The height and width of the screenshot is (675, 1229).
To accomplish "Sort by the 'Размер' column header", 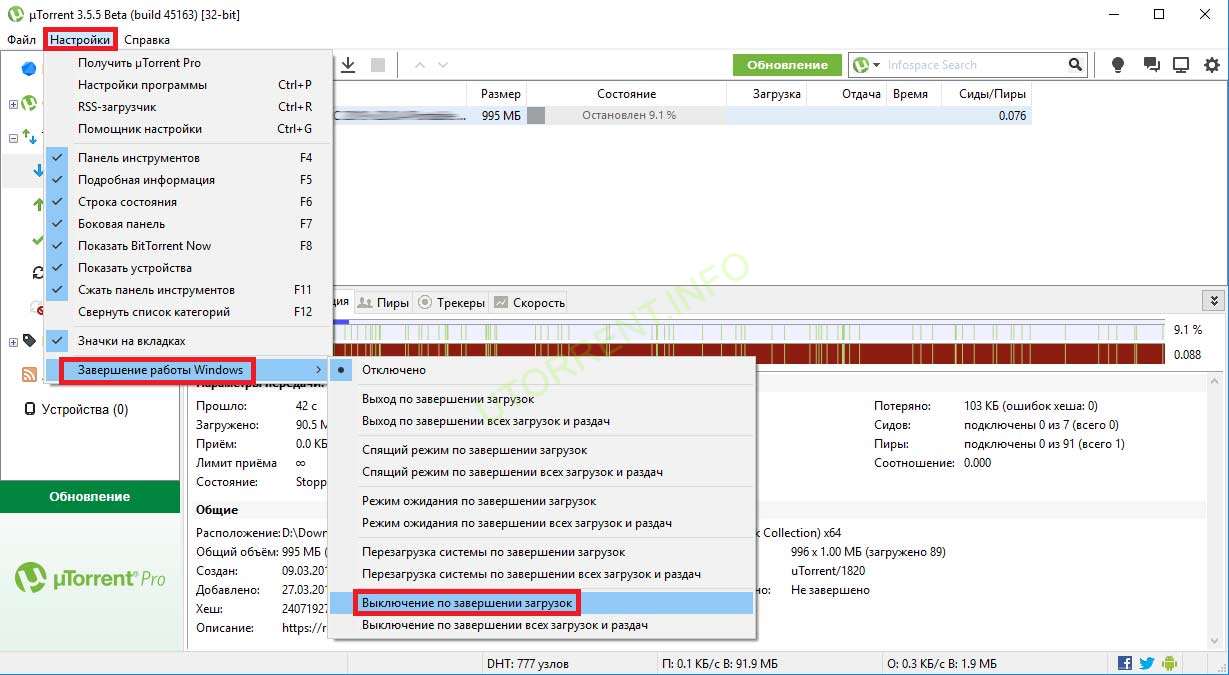I will pyautogui.click(x=500, y=94).
